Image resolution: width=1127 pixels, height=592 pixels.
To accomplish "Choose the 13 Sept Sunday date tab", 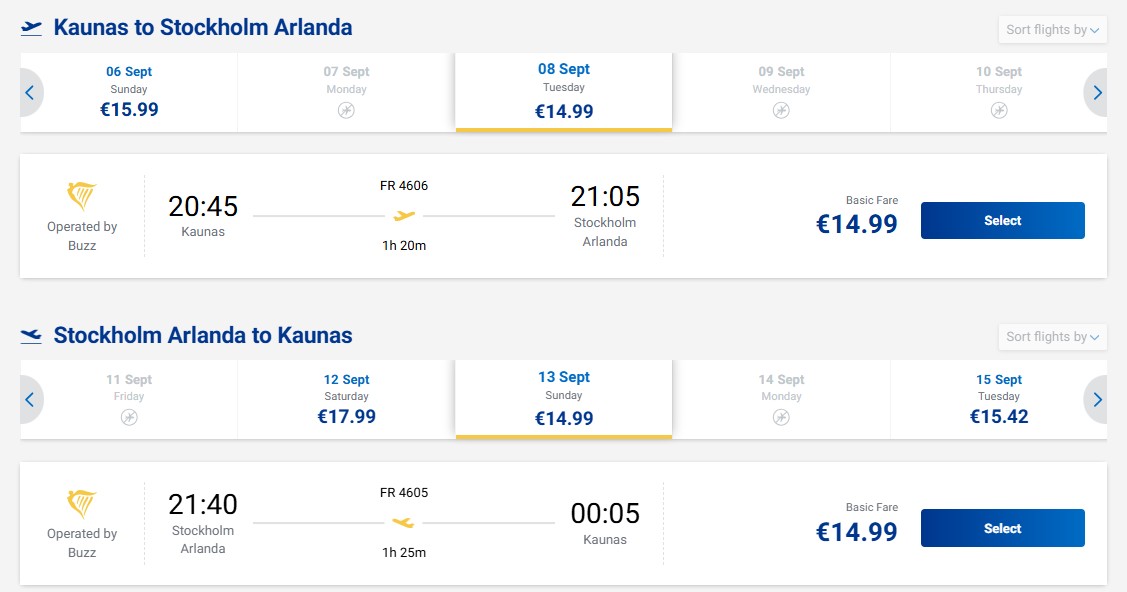I will pyautogui.click(x=564, y=399).
